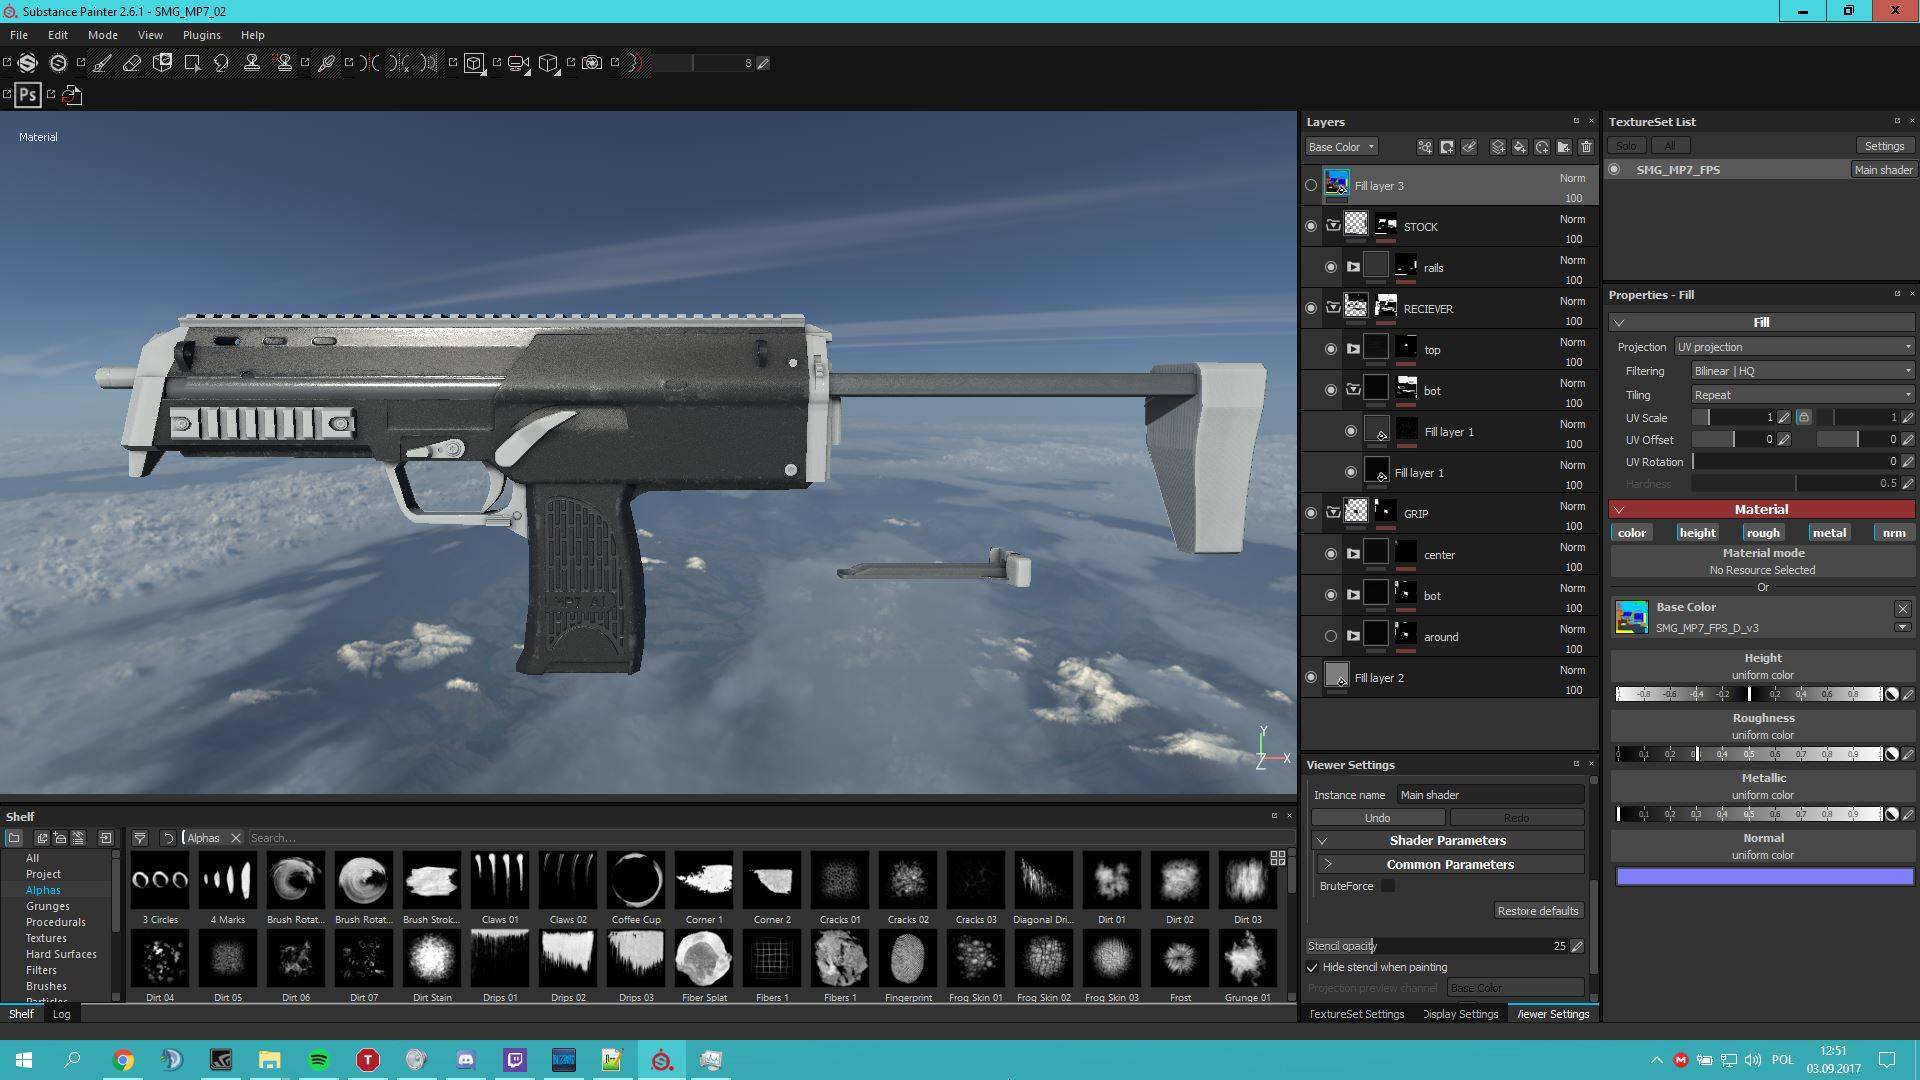The height and width of the screenshot is (1080, 1920).
Task: Click the Export to Photoshop icon
Action: click(x=28, y=95)
